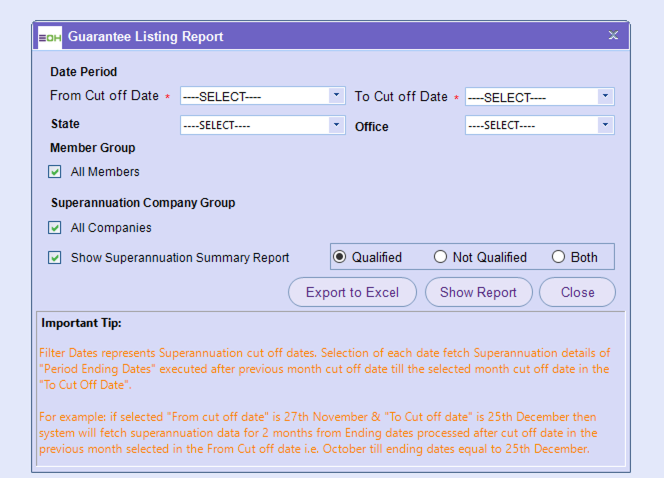The height and width of the screenshot is (478, 664).
Task: Expand the Office selection dropdown
Action: [x=539, y=126]
